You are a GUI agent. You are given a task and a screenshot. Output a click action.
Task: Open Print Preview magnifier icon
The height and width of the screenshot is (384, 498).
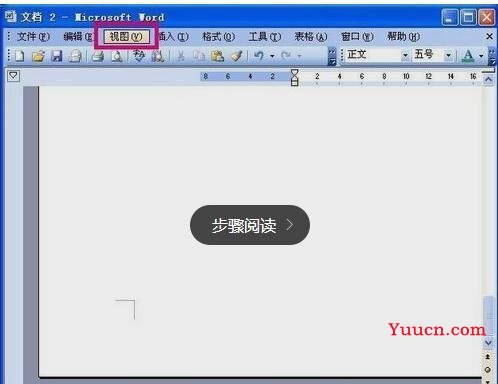point(117,56)
